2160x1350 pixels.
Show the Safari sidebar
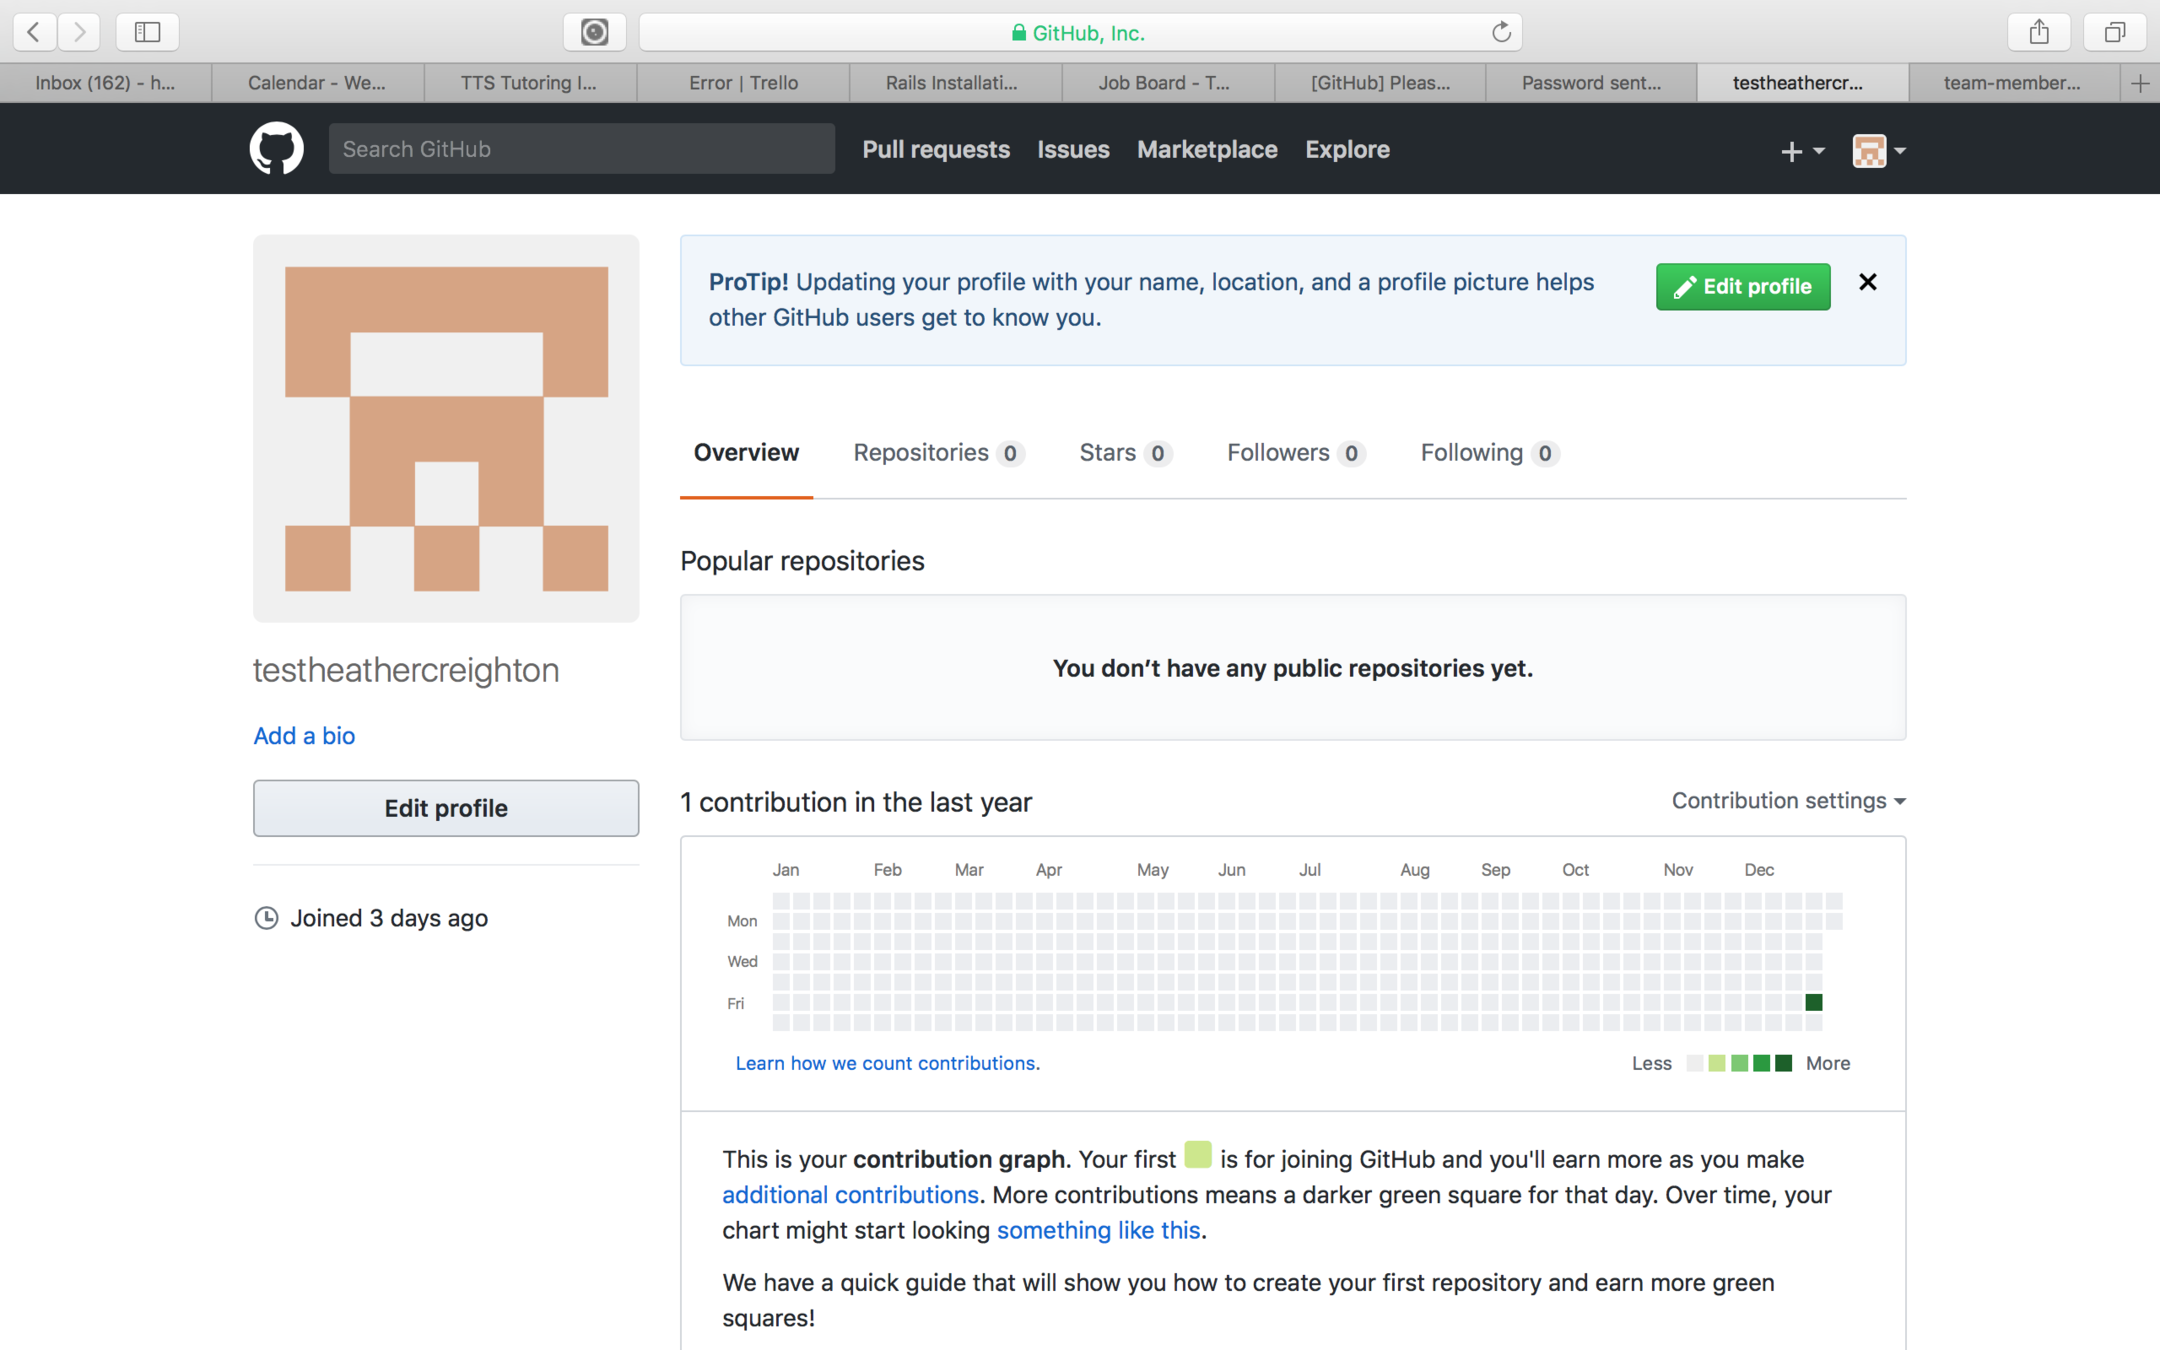click(147, 32)
